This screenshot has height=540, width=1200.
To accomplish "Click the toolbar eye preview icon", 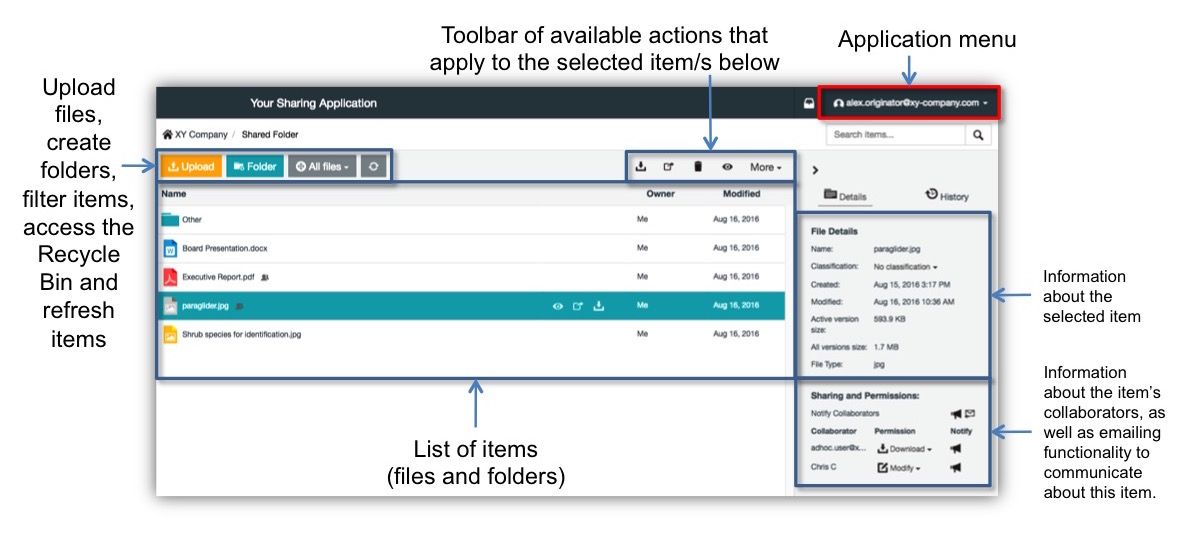I will click(727, 167).
